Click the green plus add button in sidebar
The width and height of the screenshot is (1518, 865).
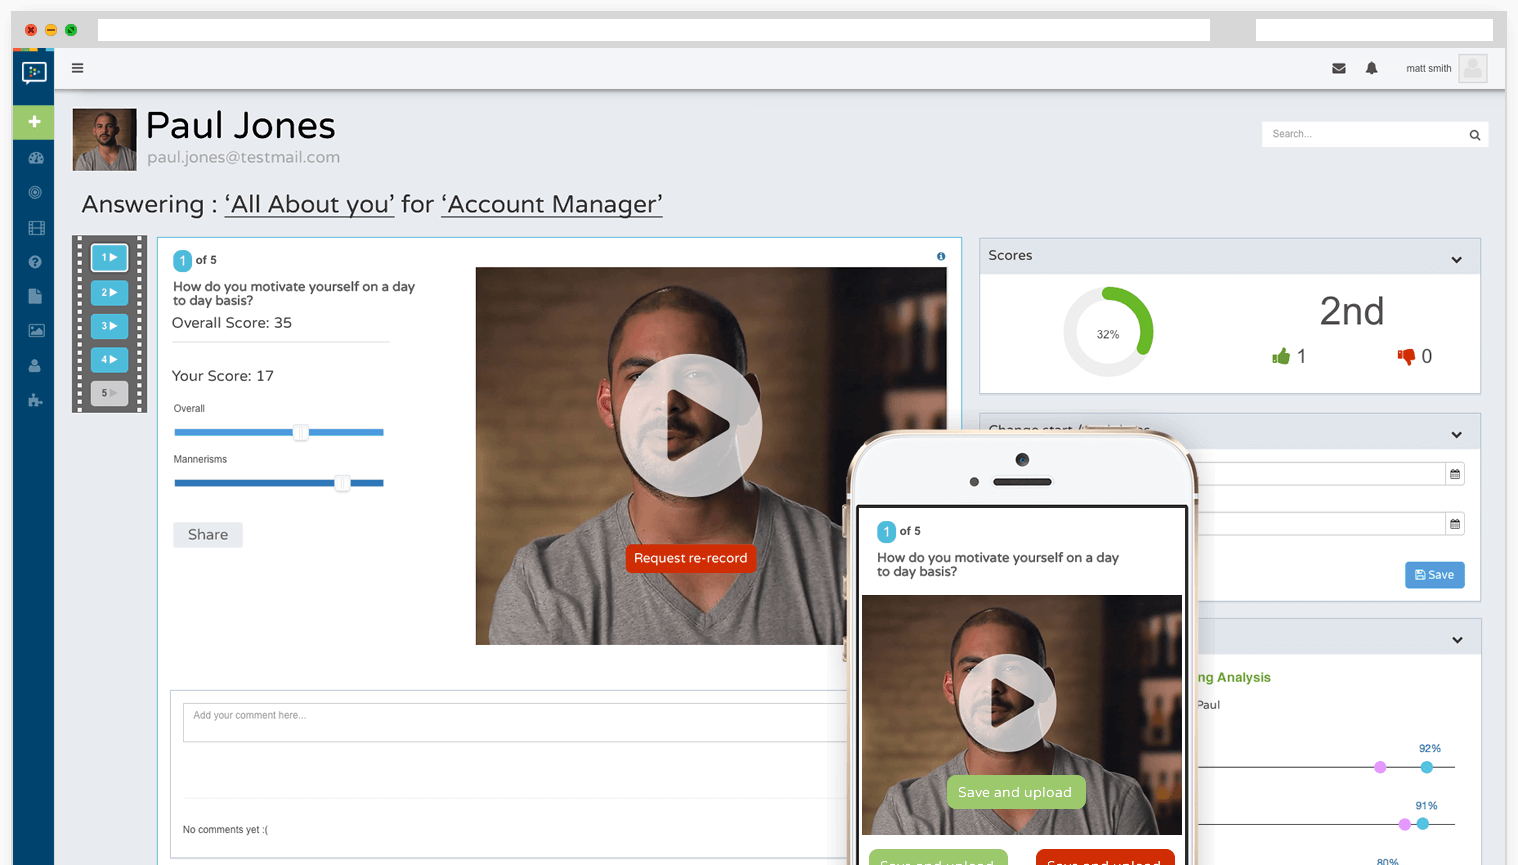(x=34, y=121)
